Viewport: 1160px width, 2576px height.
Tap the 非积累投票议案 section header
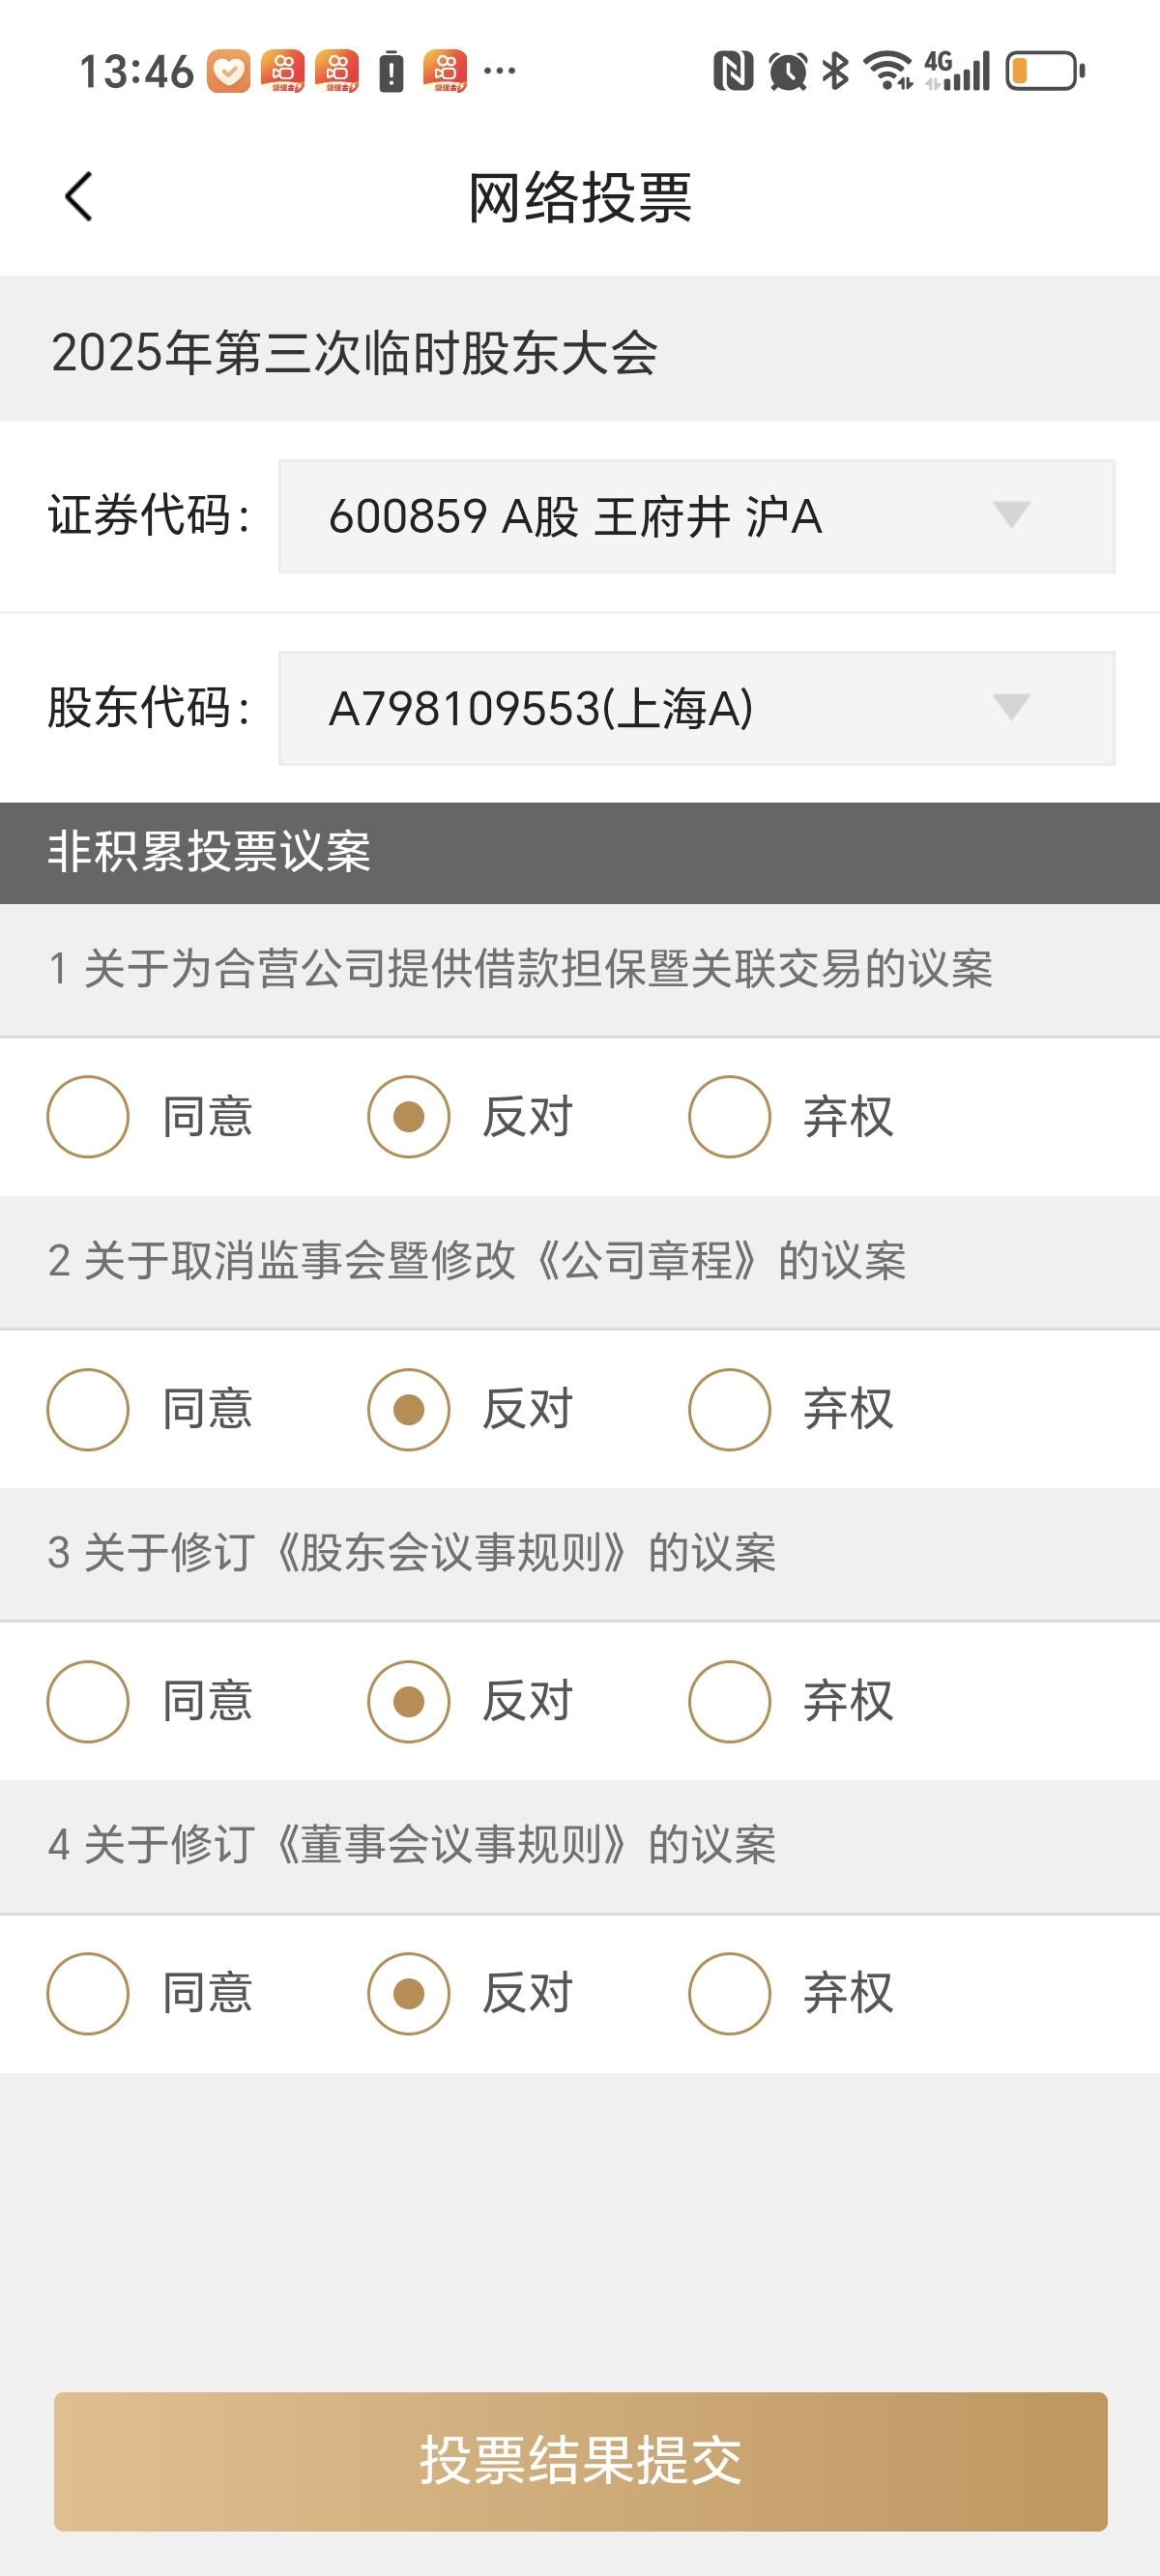(580, 852)
